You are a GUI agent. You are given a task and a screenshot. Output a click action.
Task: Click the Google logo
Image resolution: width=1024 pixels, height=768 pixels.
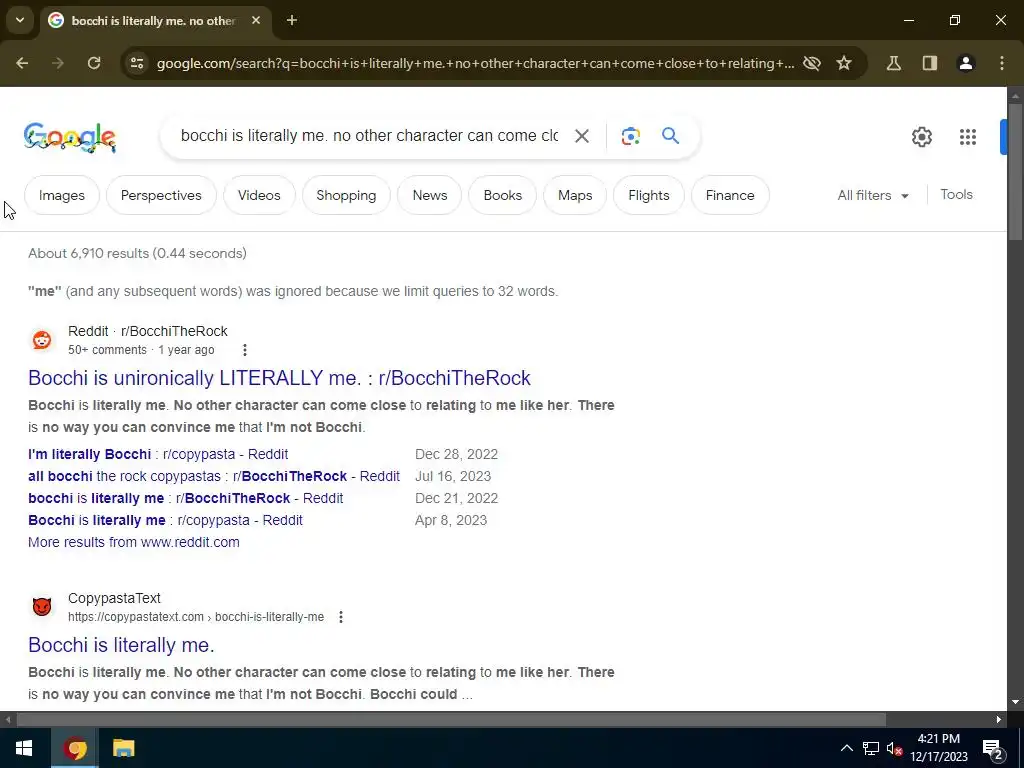(x=70, y=137)
